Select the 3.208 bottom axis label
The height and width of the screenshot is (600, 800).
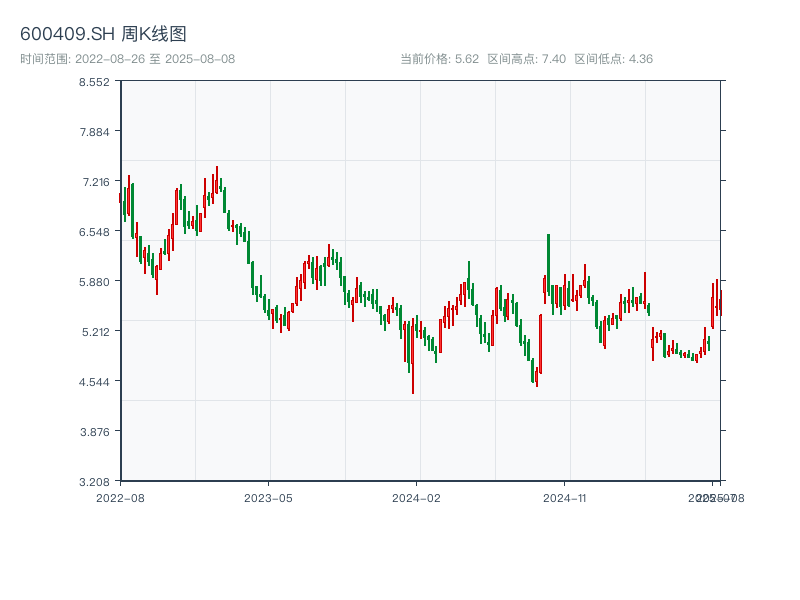(95, 482)
